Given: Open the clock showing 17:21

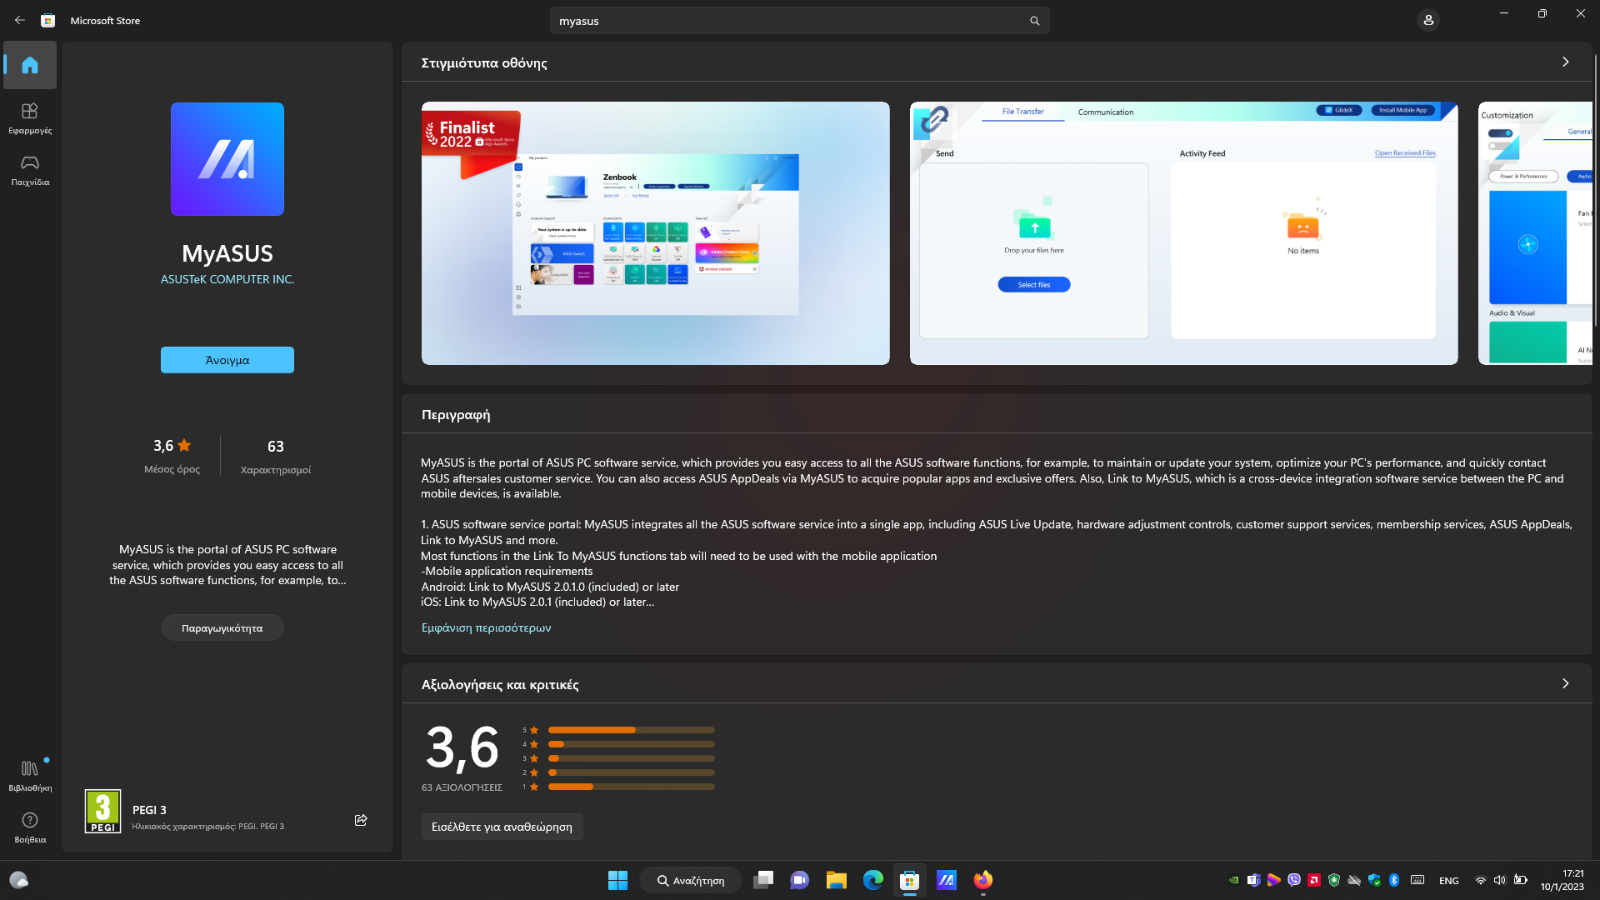Looking at the screenshot, I should (1562, 880).
